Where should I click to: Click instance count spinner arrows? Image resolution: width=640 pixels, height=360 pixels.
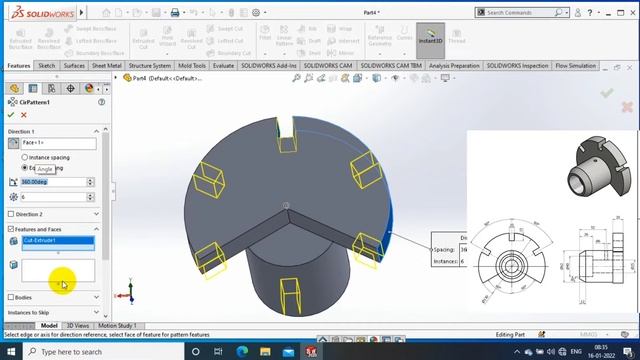pos(91,197)
